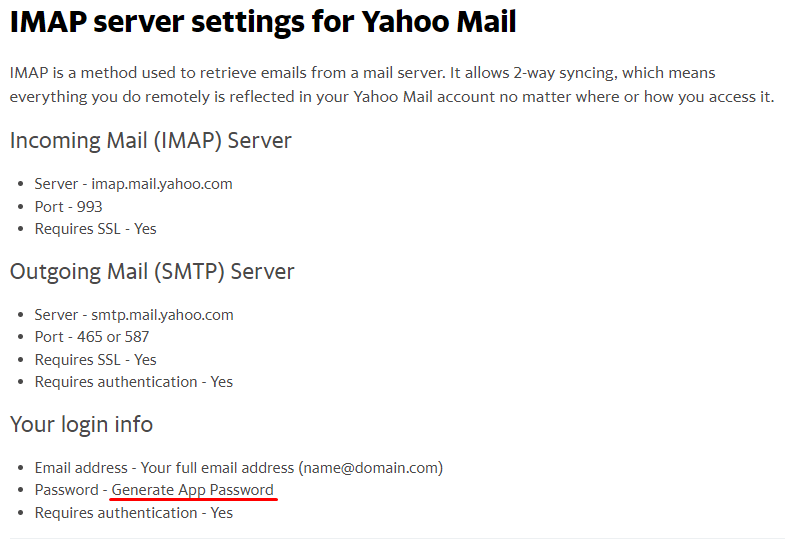The image size is (798, 543).
Task: Click Requires authentication line under Outgoing Mail
Action: 134,381
